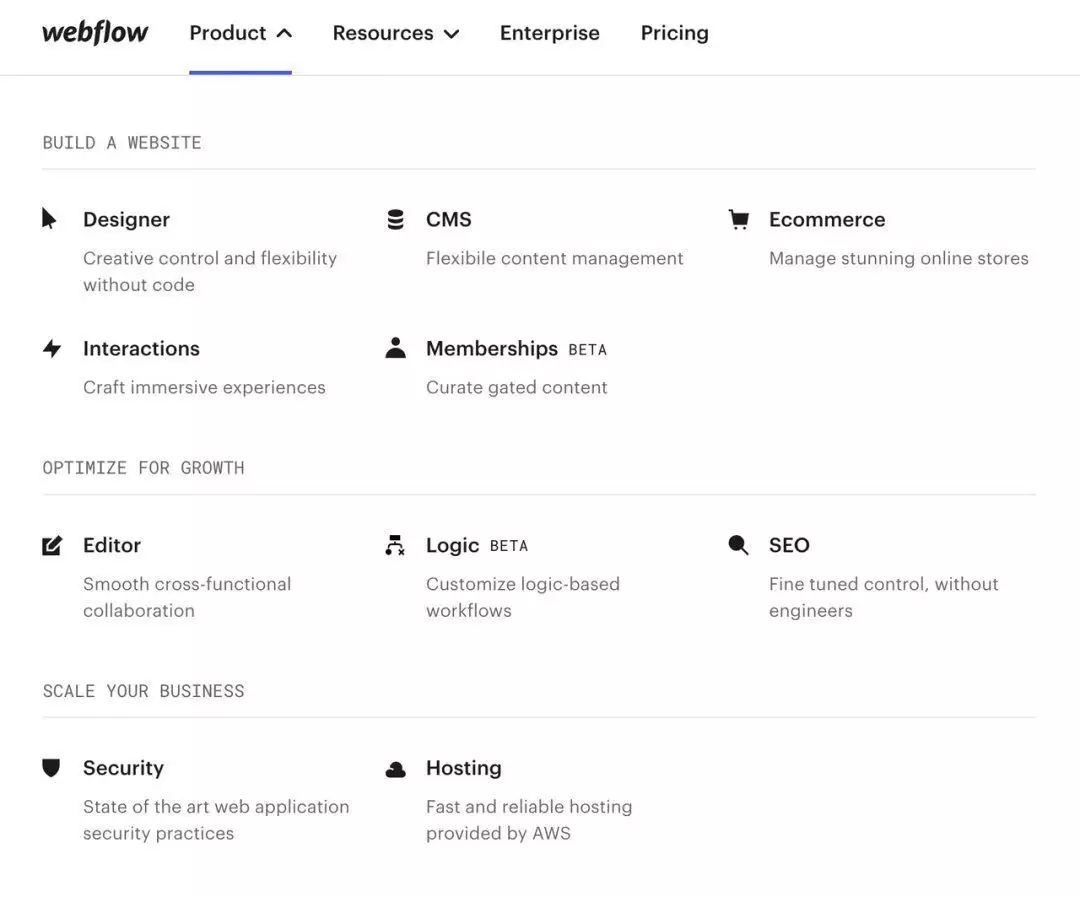The image size is (1080, 897).
Task: Click the Editor pencil icon
Action: 52,545
